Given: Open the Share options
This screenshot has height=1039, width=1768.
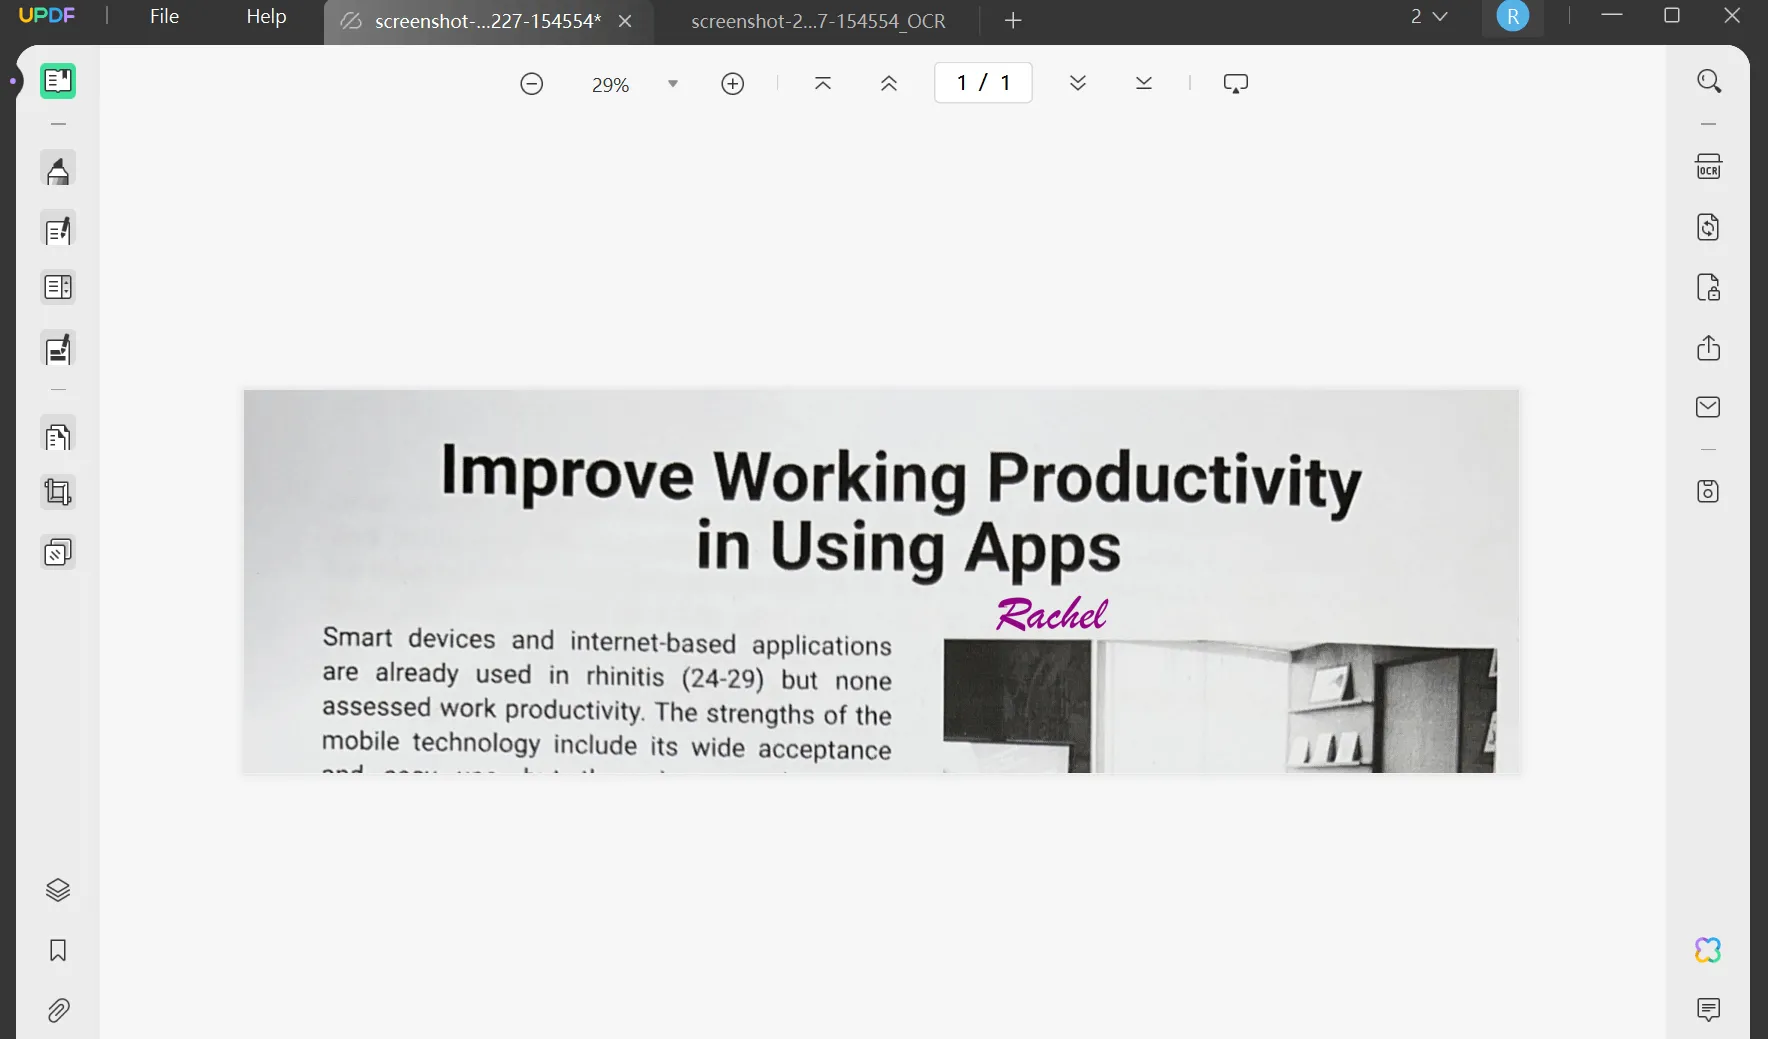Looking at the screenshot, I should [1710, 348].
